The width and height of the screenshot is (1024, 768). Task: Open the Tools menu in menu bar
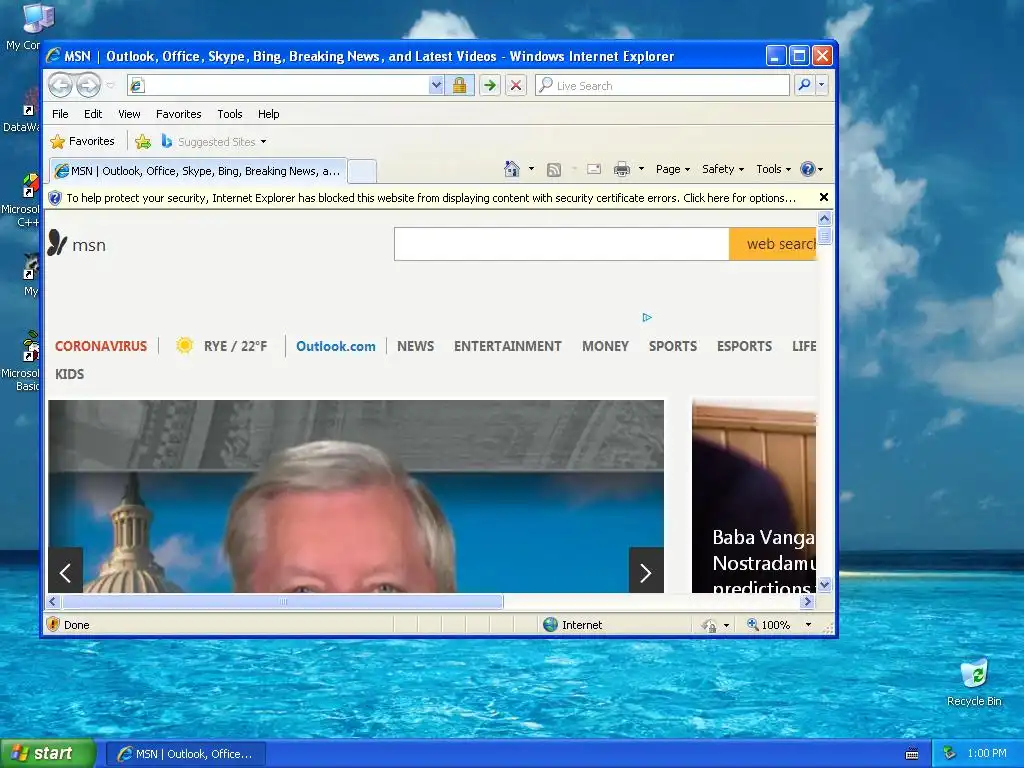click(230, 114)
